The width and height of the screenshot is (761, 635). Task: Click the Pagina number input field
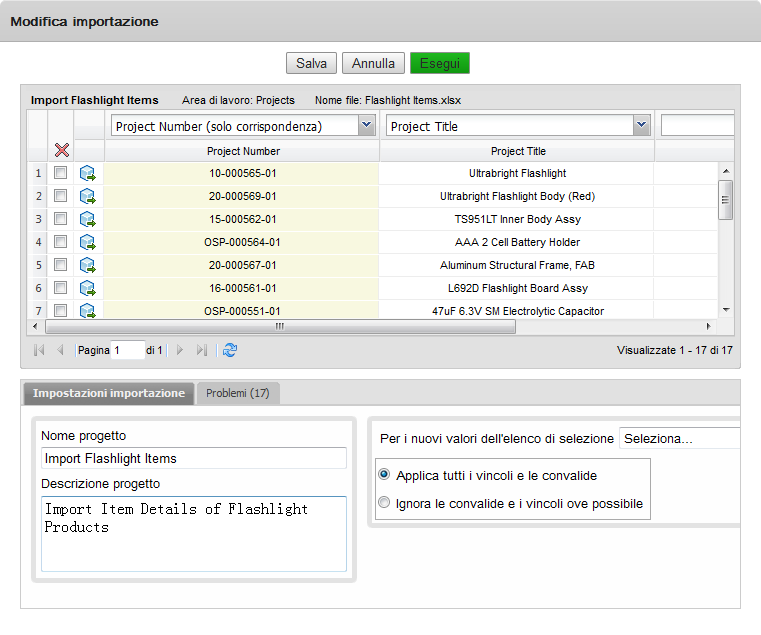[128, 350]
